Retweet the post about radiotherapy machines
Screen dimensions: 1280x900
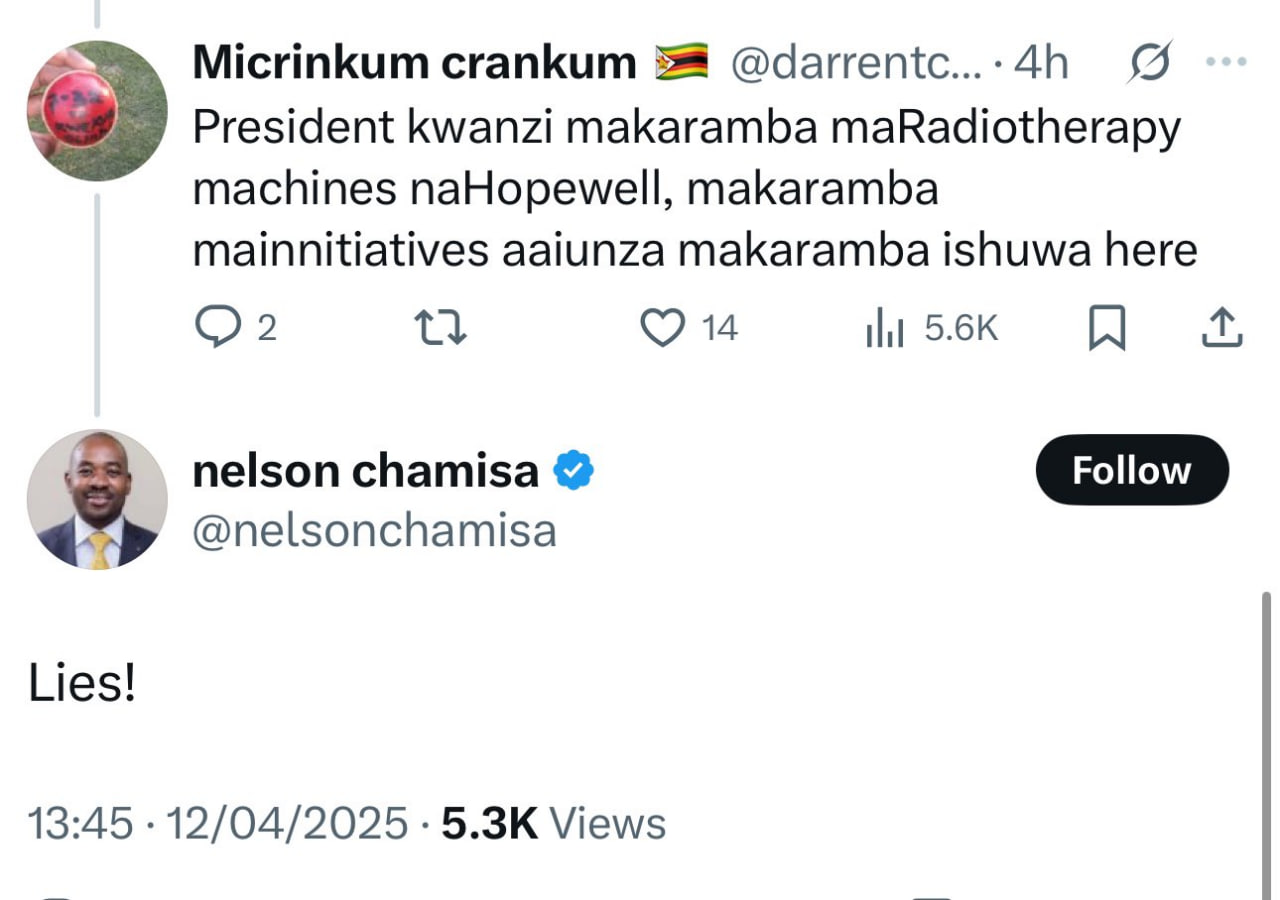[438, 326]
